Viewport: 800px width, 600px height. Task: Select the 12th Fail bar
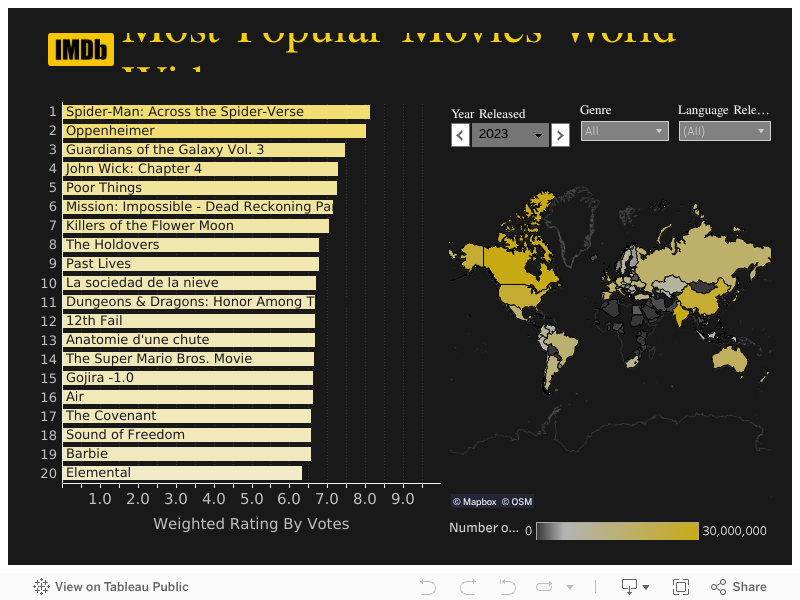click(189, 321)
